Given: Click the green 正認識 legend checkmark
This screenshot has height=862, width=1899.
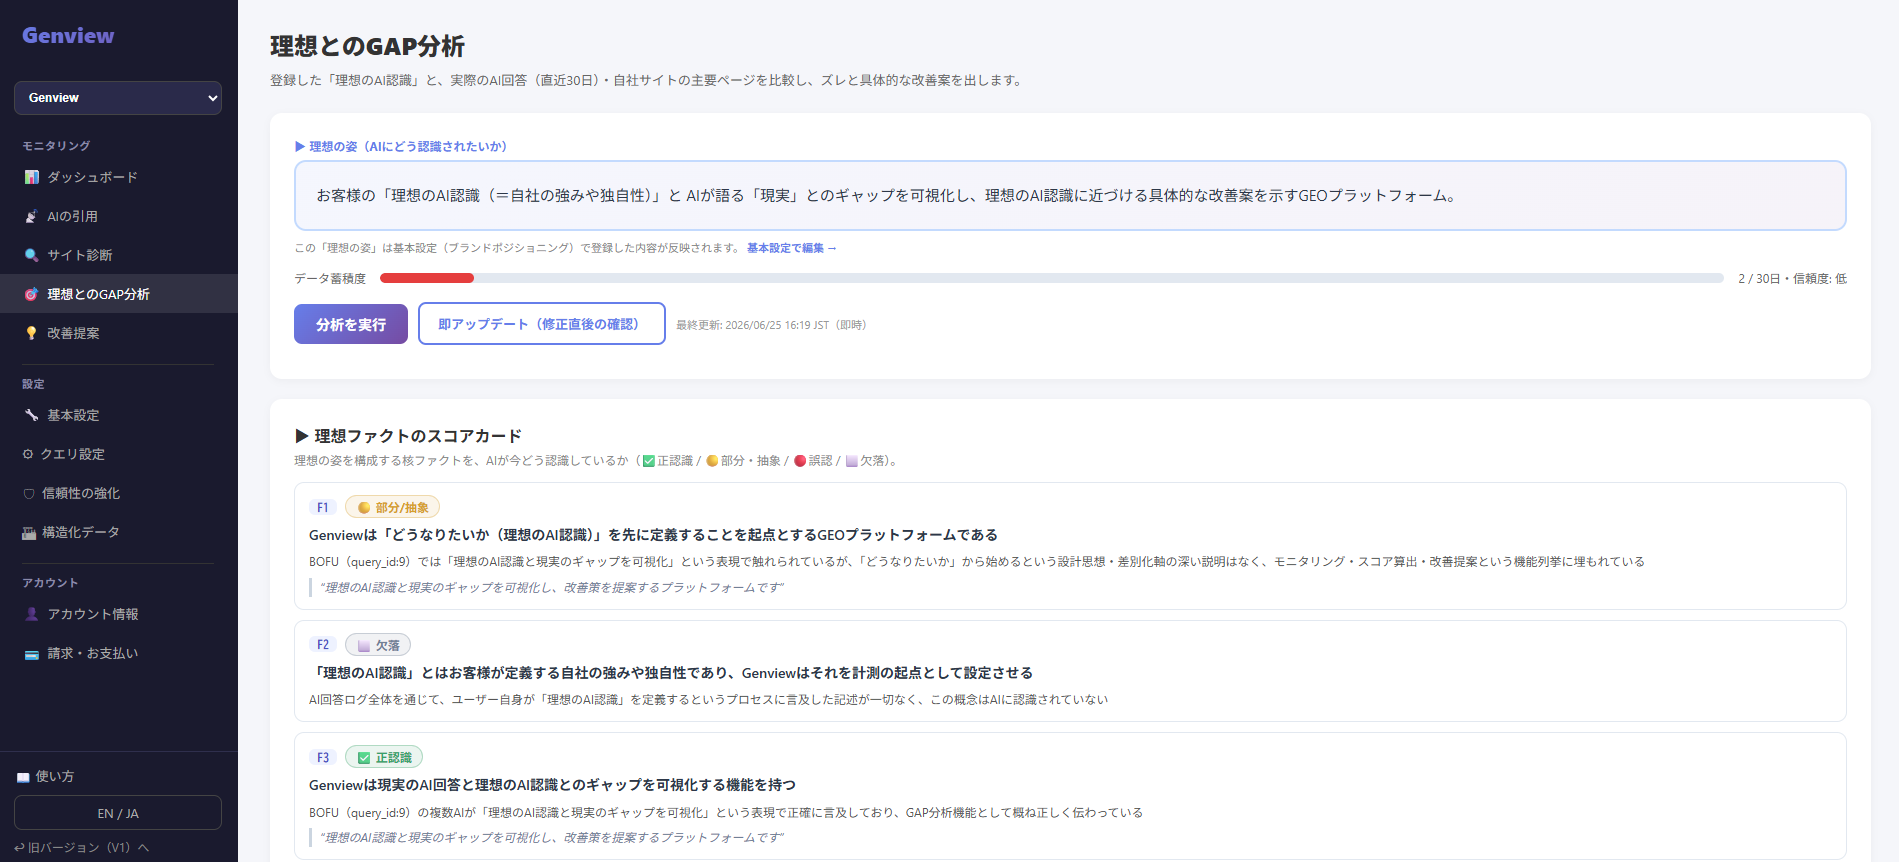Looking at the screenshot, I should click(649, 461).
